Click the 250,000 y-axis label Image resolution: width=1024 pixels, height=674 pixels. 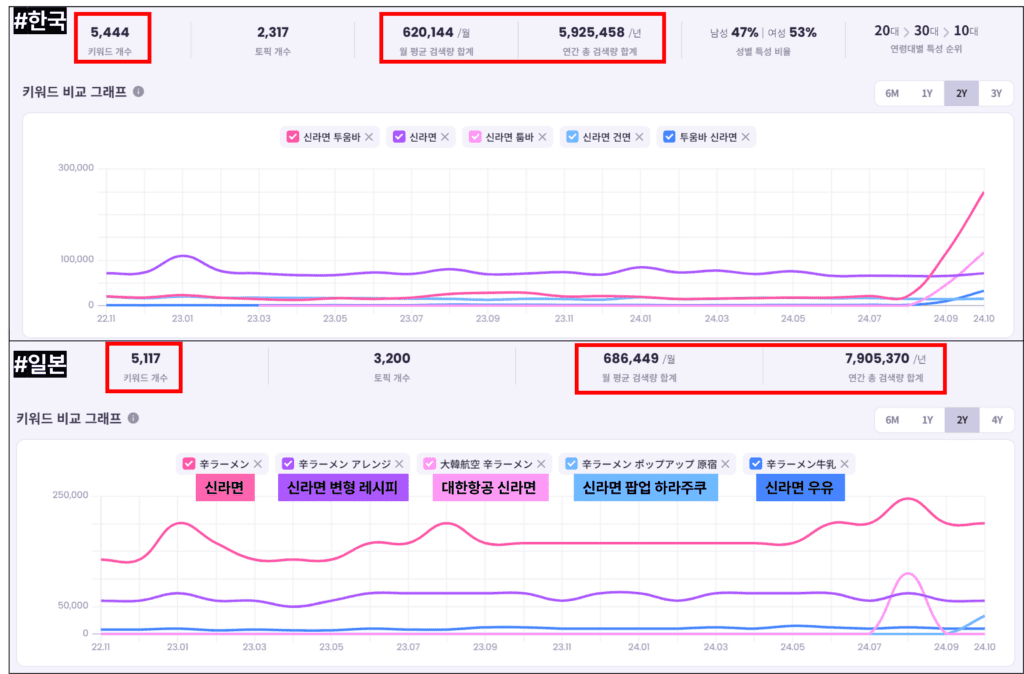(x=71, y=495)
